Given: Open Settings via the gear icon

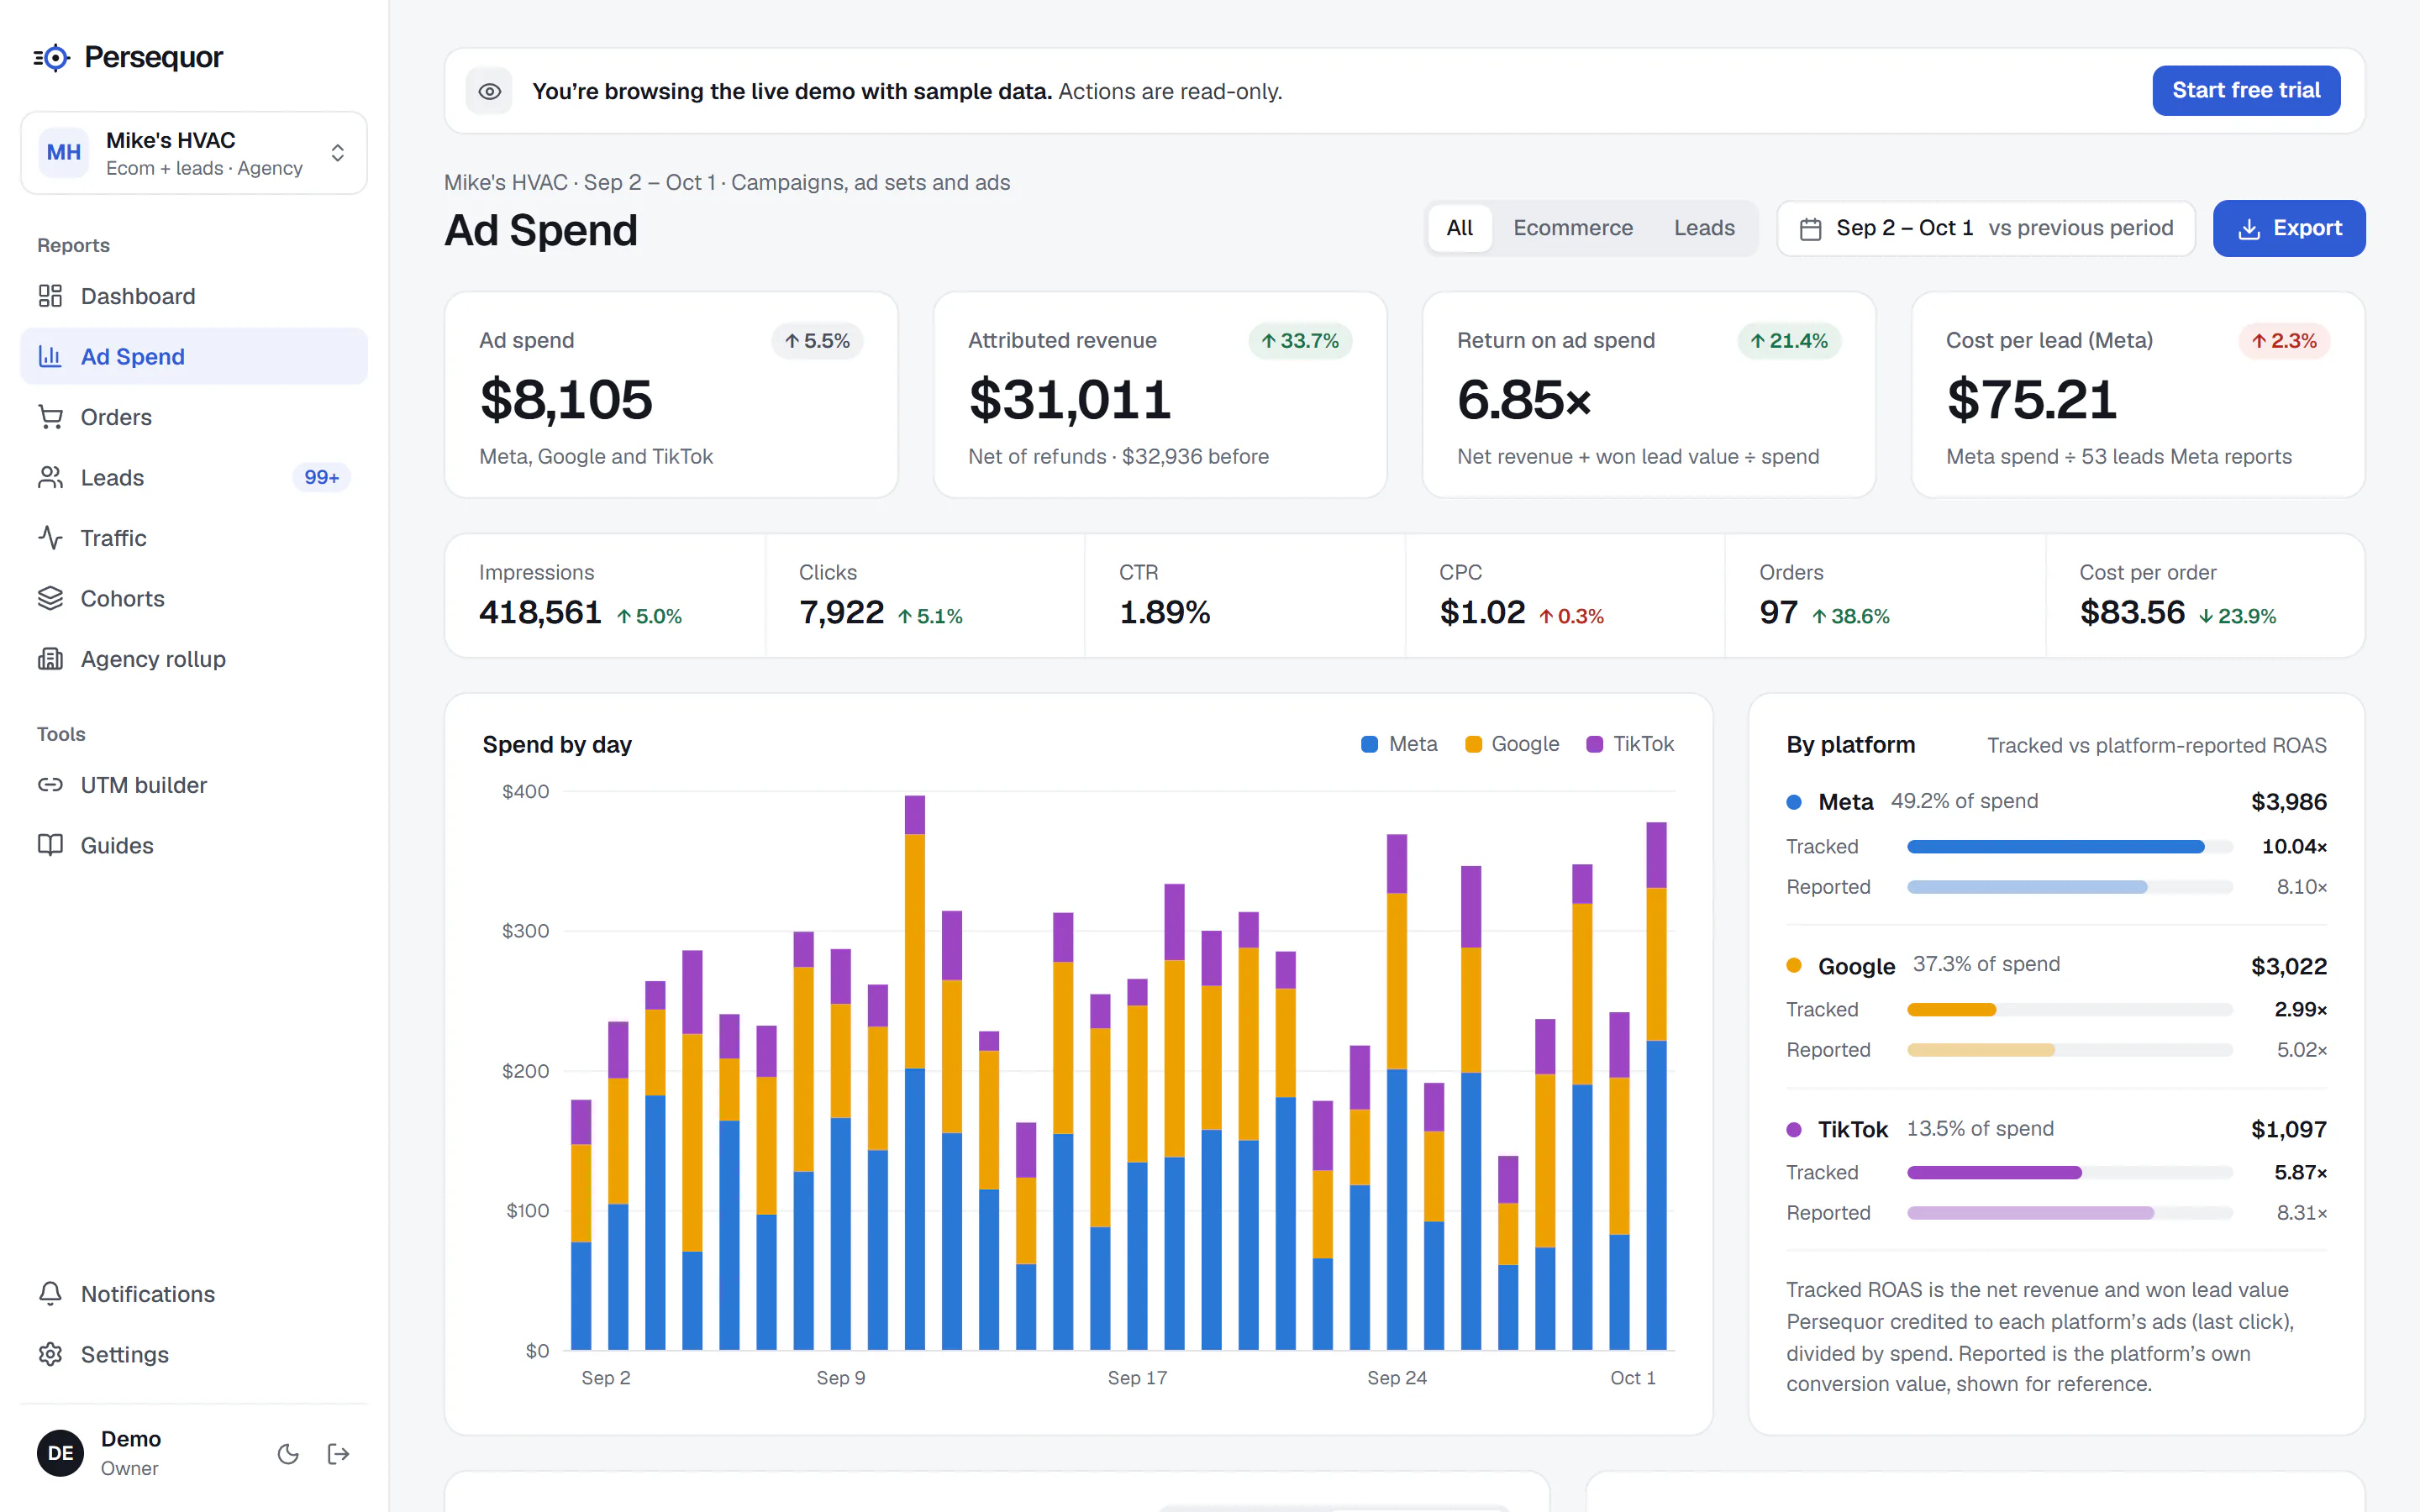Looking at the screenshot, I should coord(50,1354).
